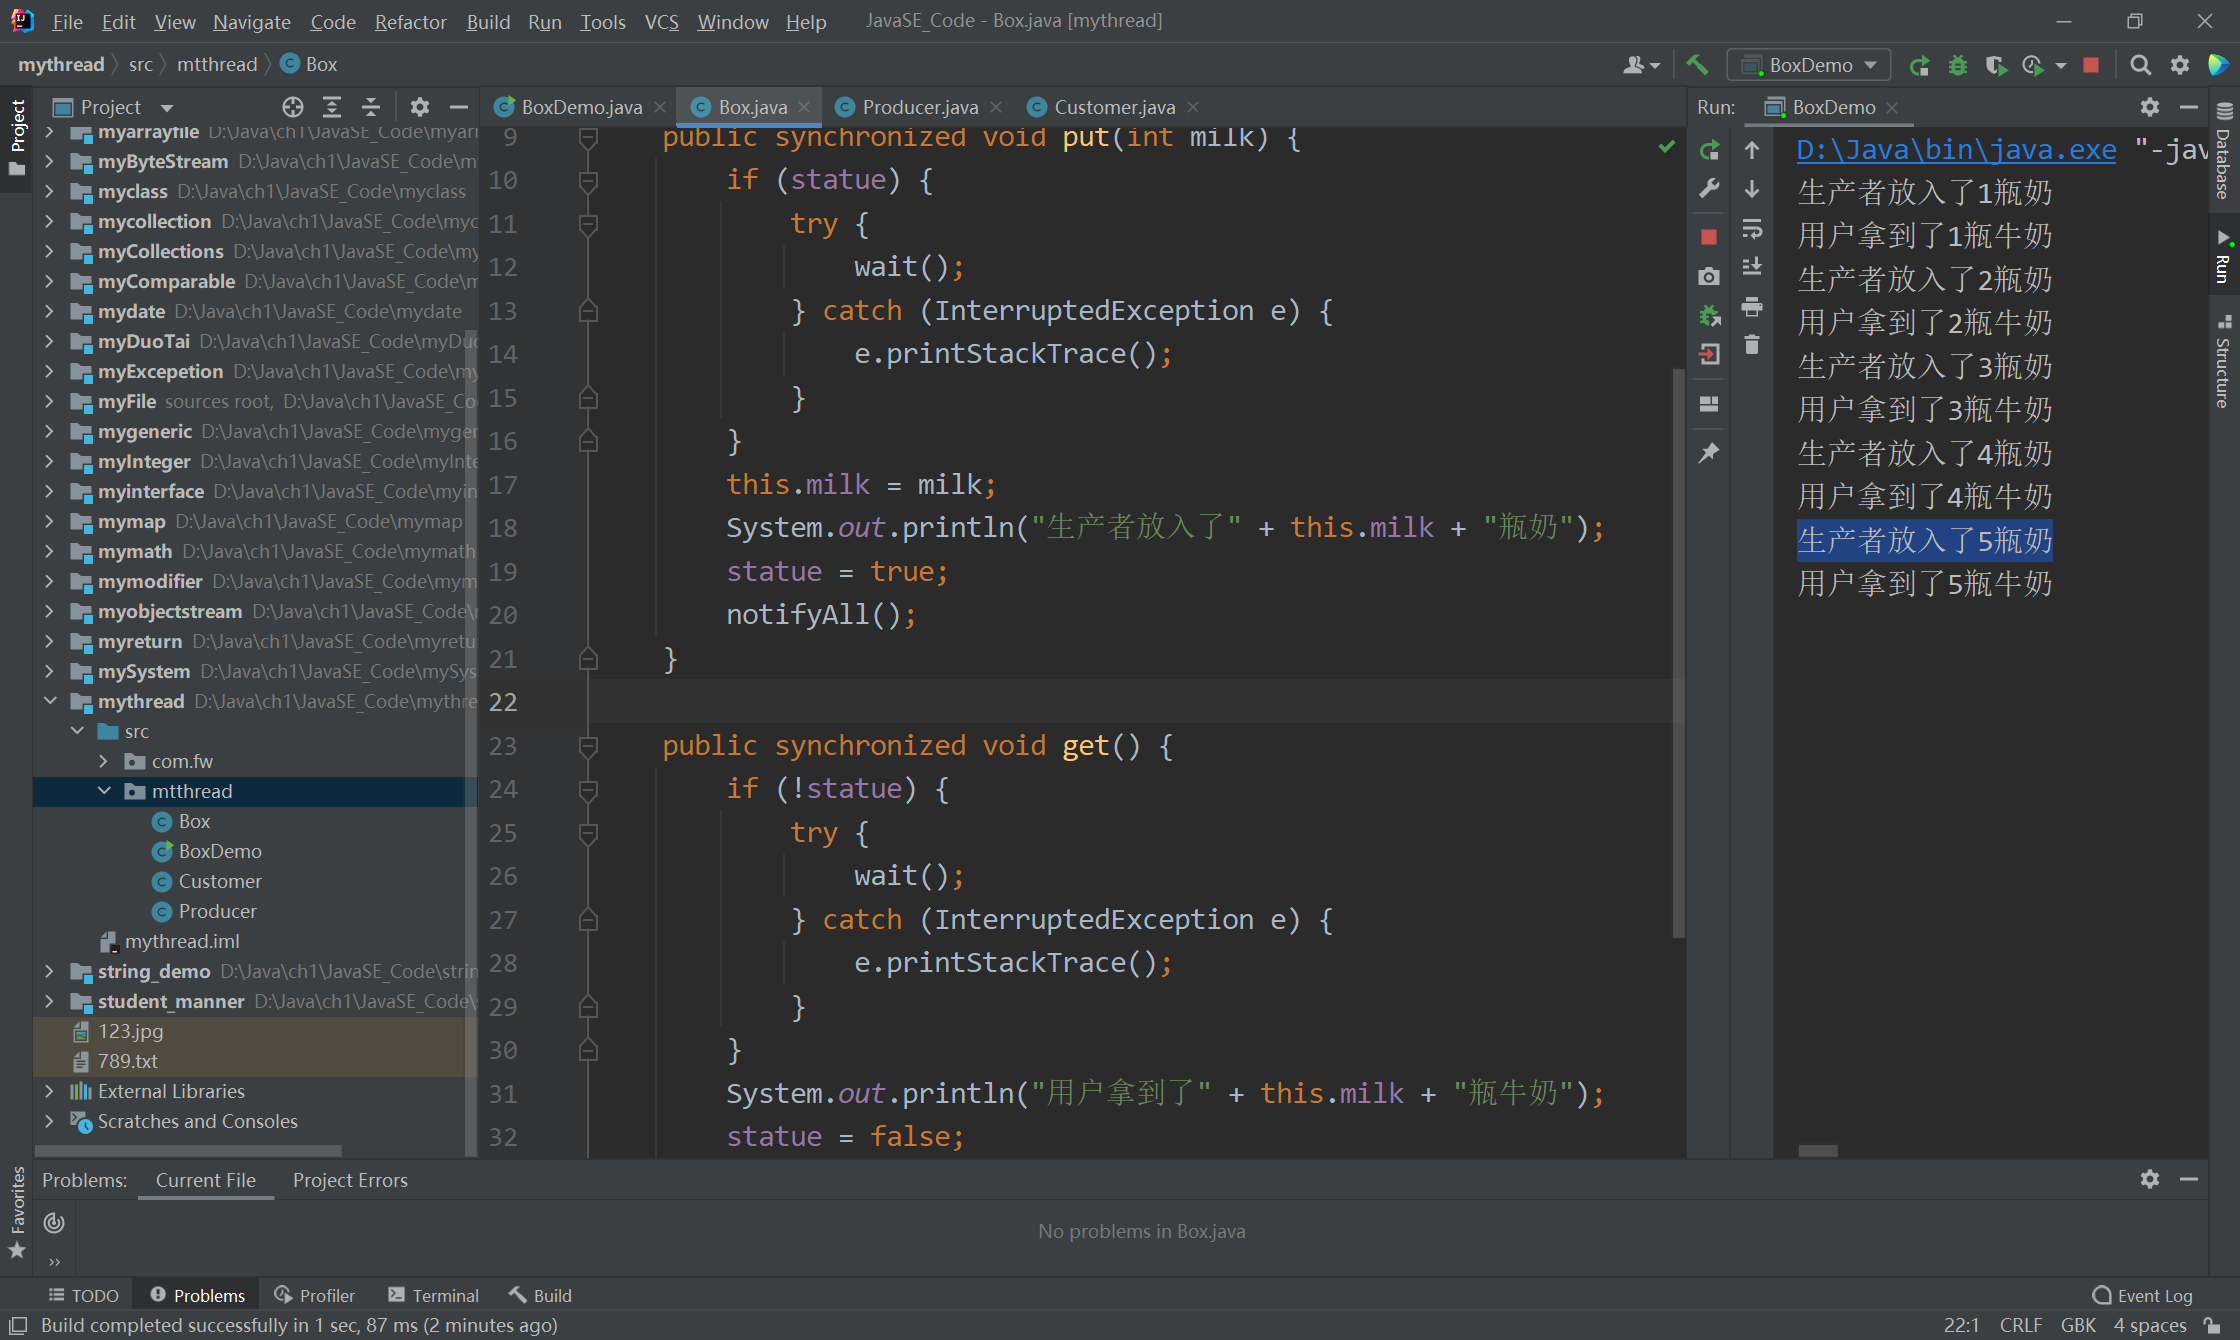Toggle Soft-Wrap in Run console
Viewport: 2240px width, 1340px height.
pyautogui.click(x=1752, y=229)
